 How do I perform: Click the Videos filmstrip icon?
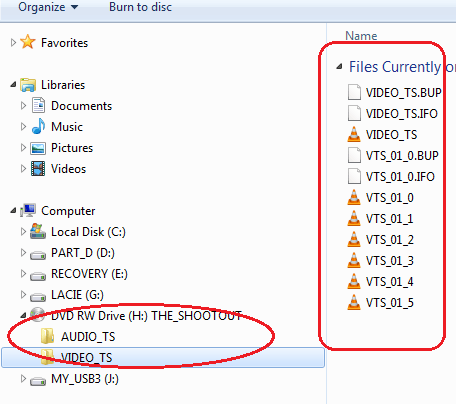click(x=38, y=169)
